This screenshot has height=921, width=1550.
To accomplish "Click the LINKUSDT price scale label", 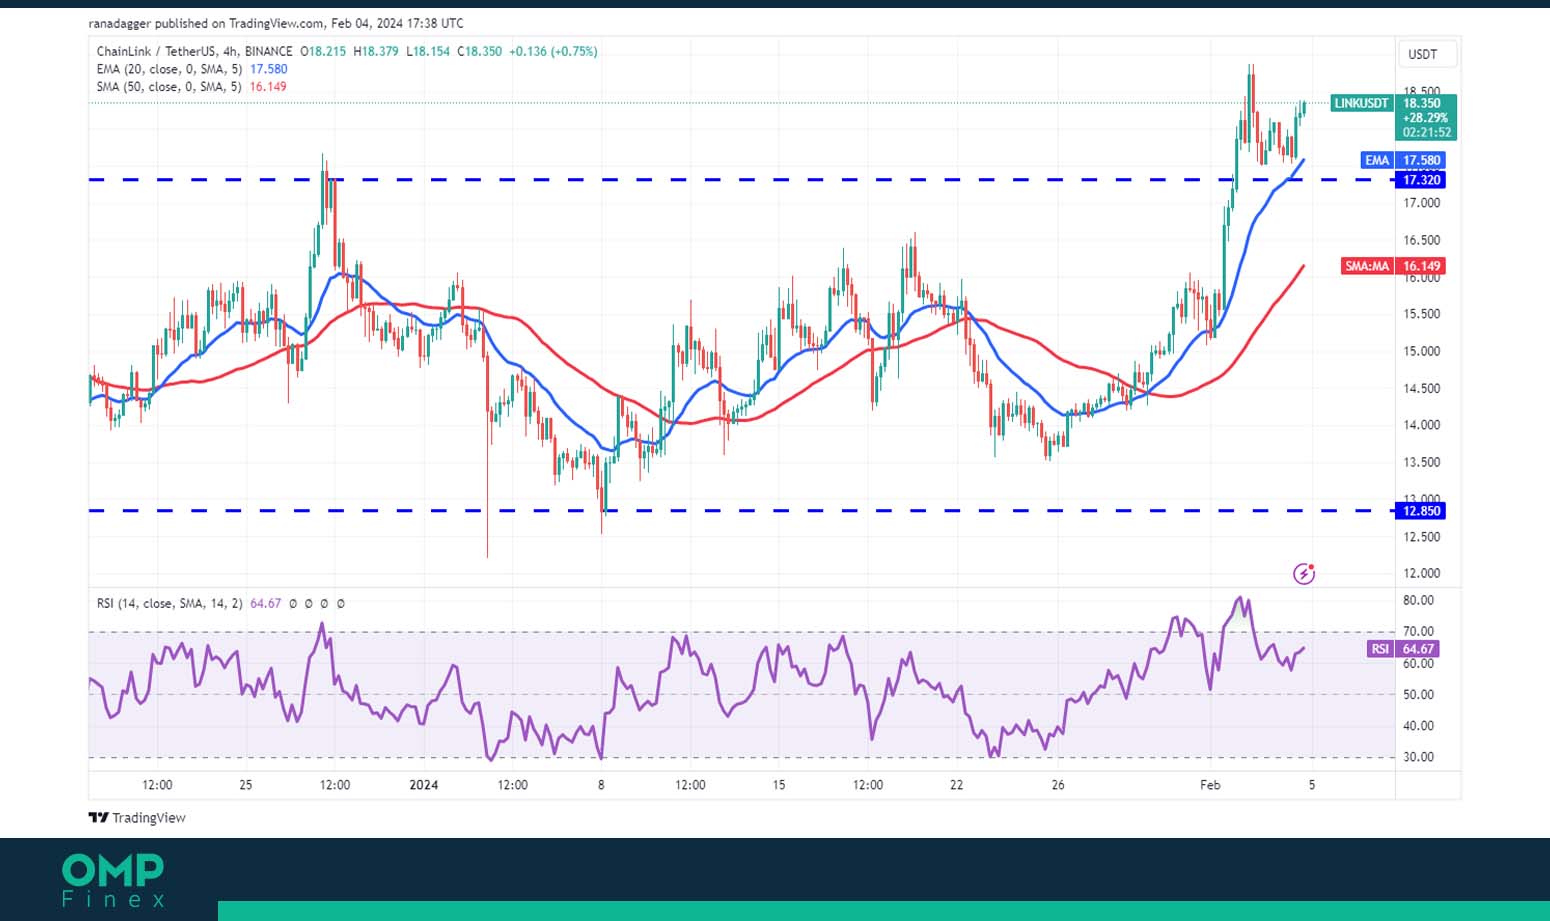I will tap(1361, 103).
